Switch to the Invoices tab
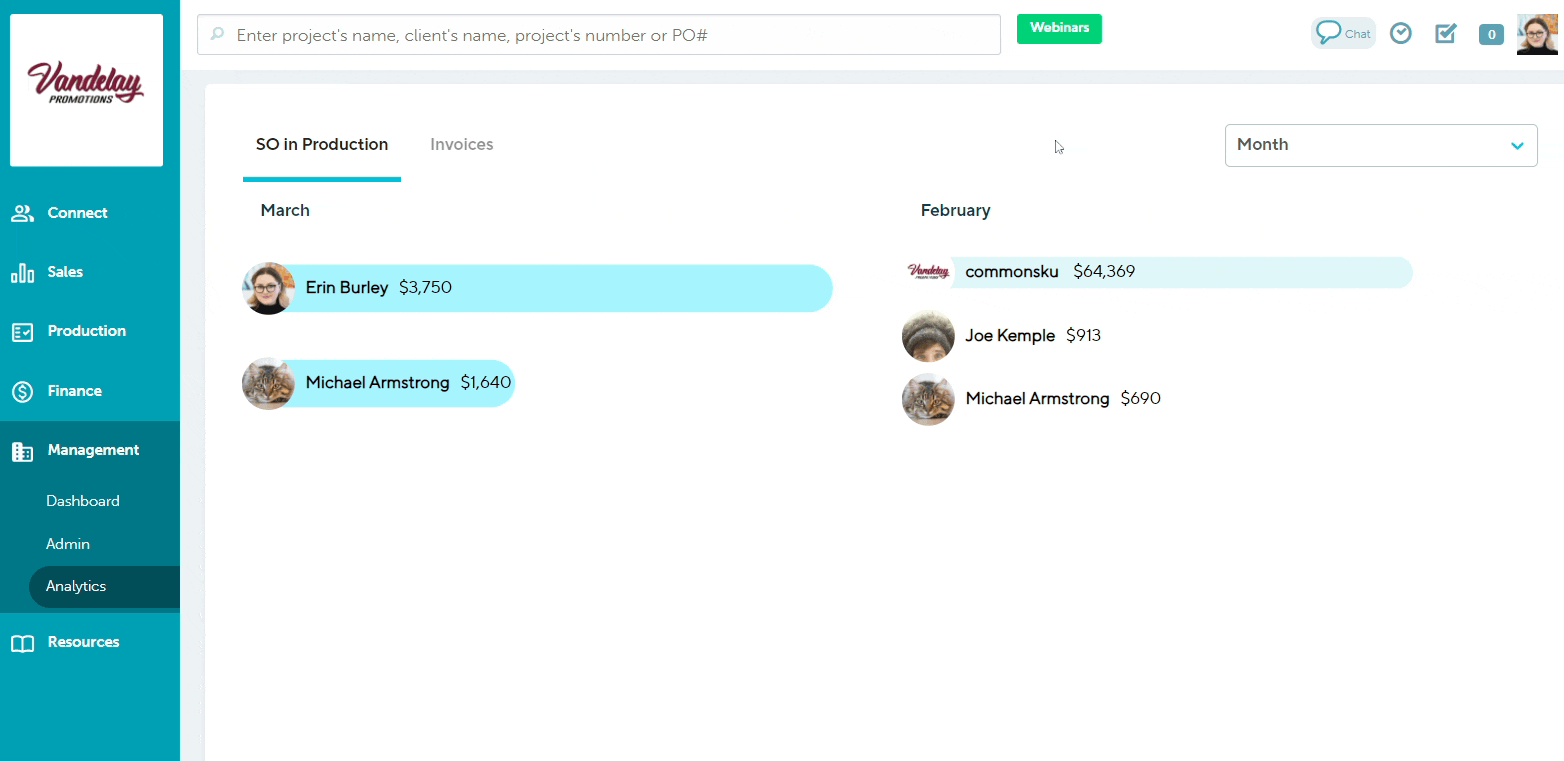This screenshot has width=1564, height=761. click(461, 145)
